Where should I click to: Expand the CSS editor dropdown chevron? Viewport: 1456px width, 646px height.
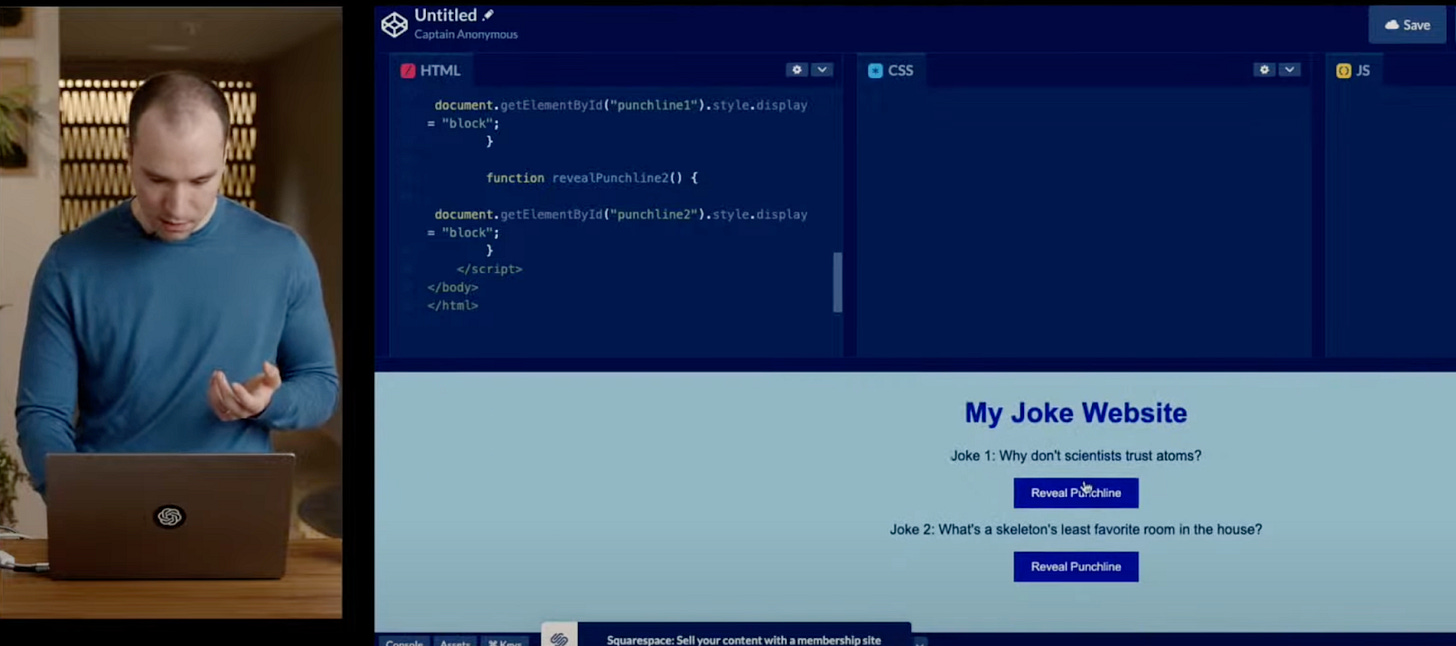(x=1290, y=70)
